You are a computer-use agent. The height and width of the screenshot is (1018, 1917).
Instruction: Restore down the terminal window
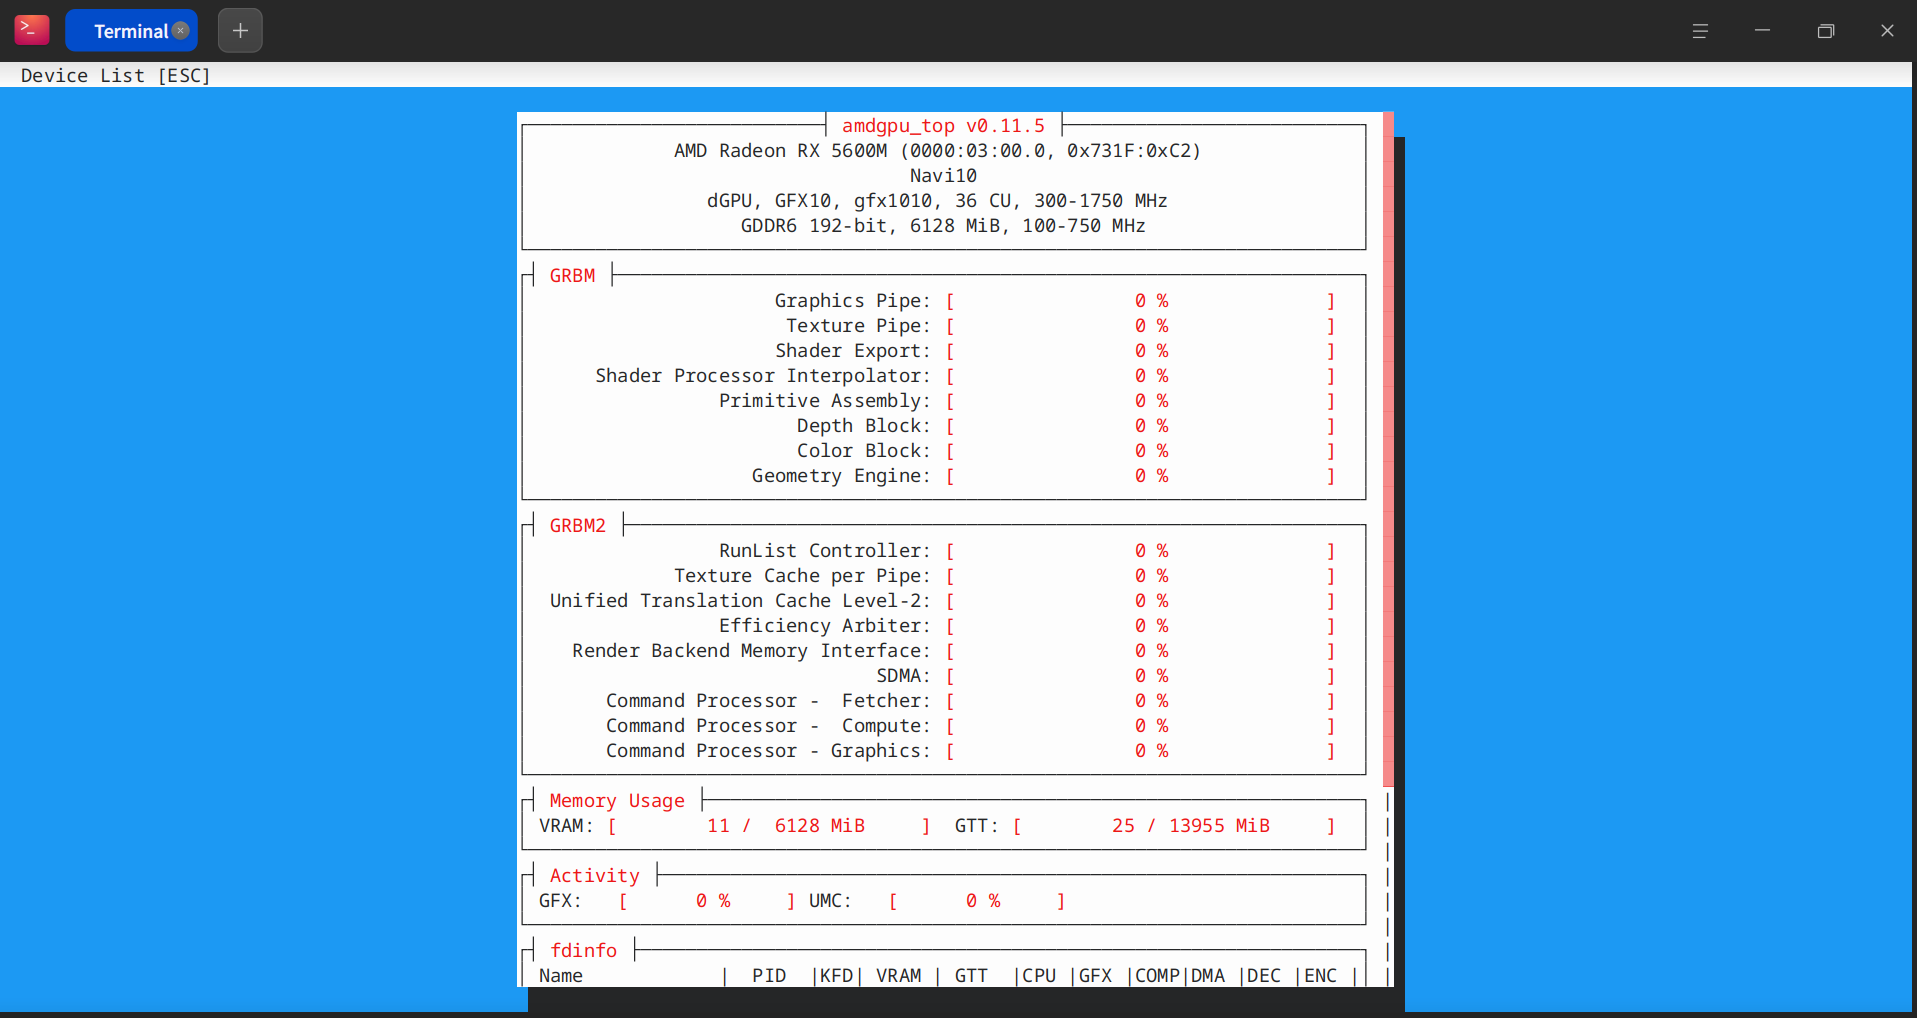(x=1826, y=31)
